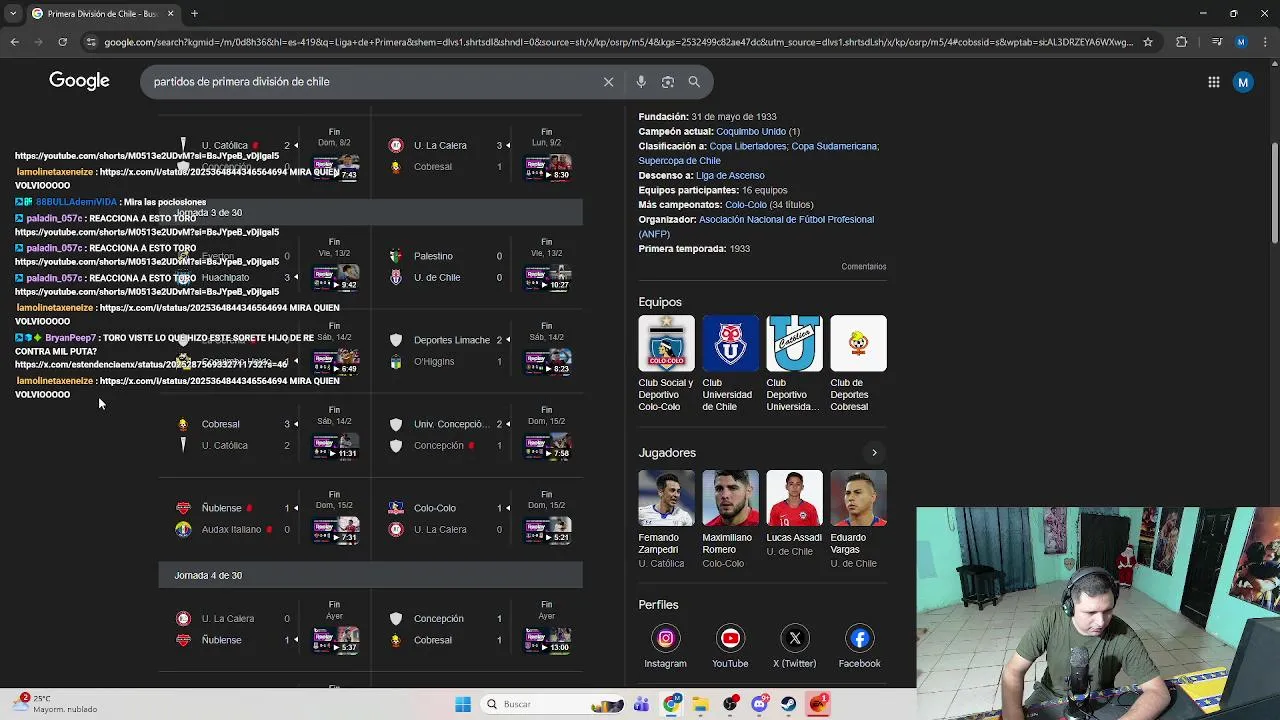Open the league's X (Twitter) profile
This screenshot has width=1280, height=720.
[795, 647]
